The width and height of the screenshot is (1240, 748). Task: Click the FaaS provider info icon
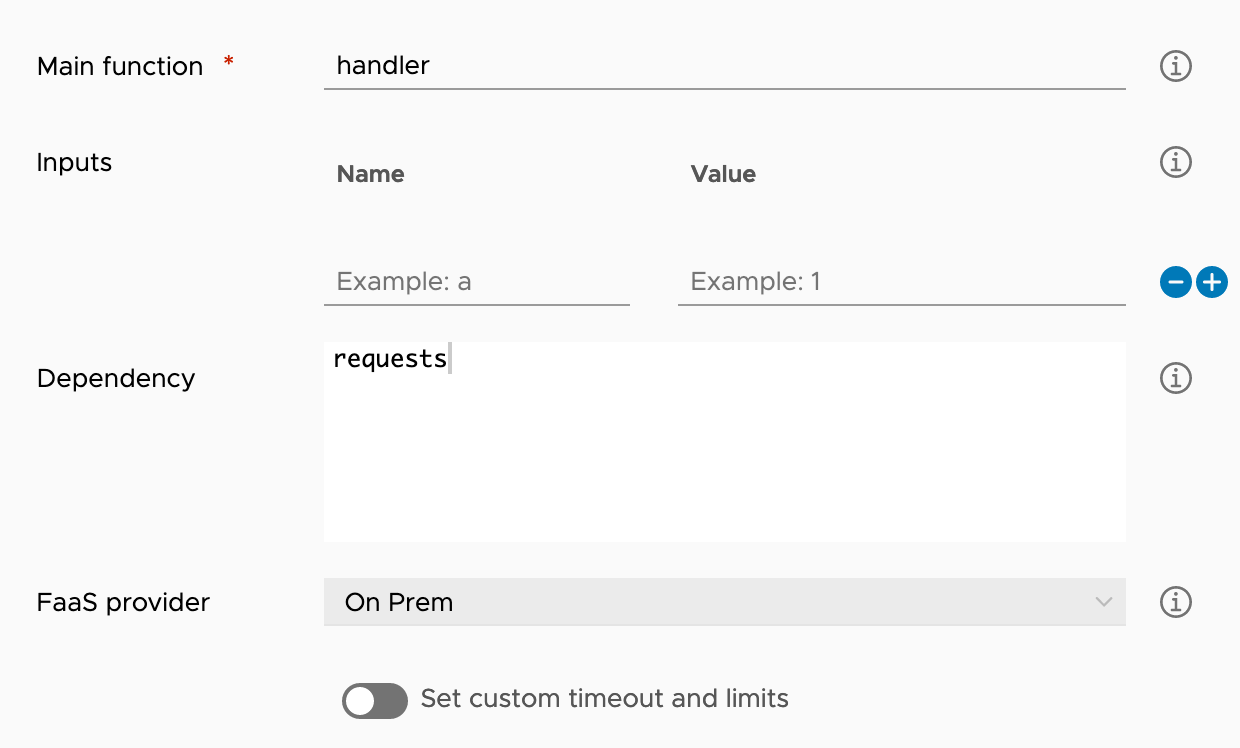(1175, 602)
